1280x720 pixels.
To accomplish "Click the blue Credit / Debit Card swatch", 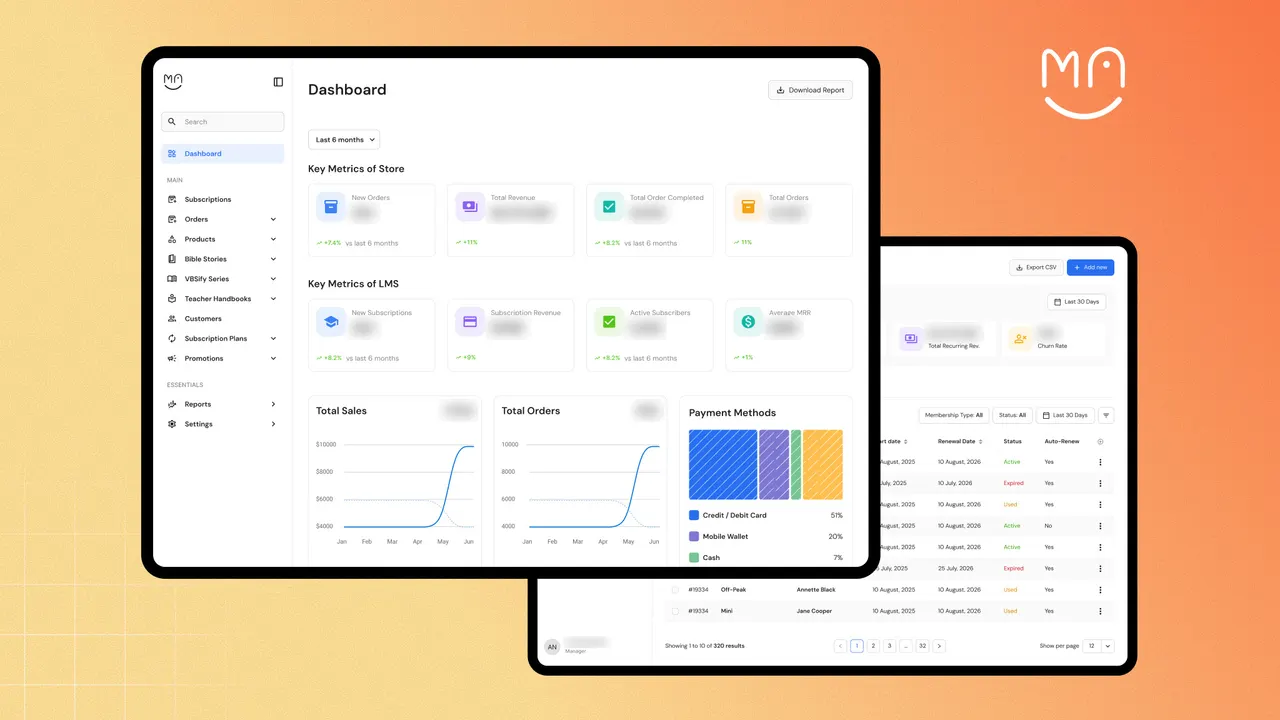I will tap(694, 516).
